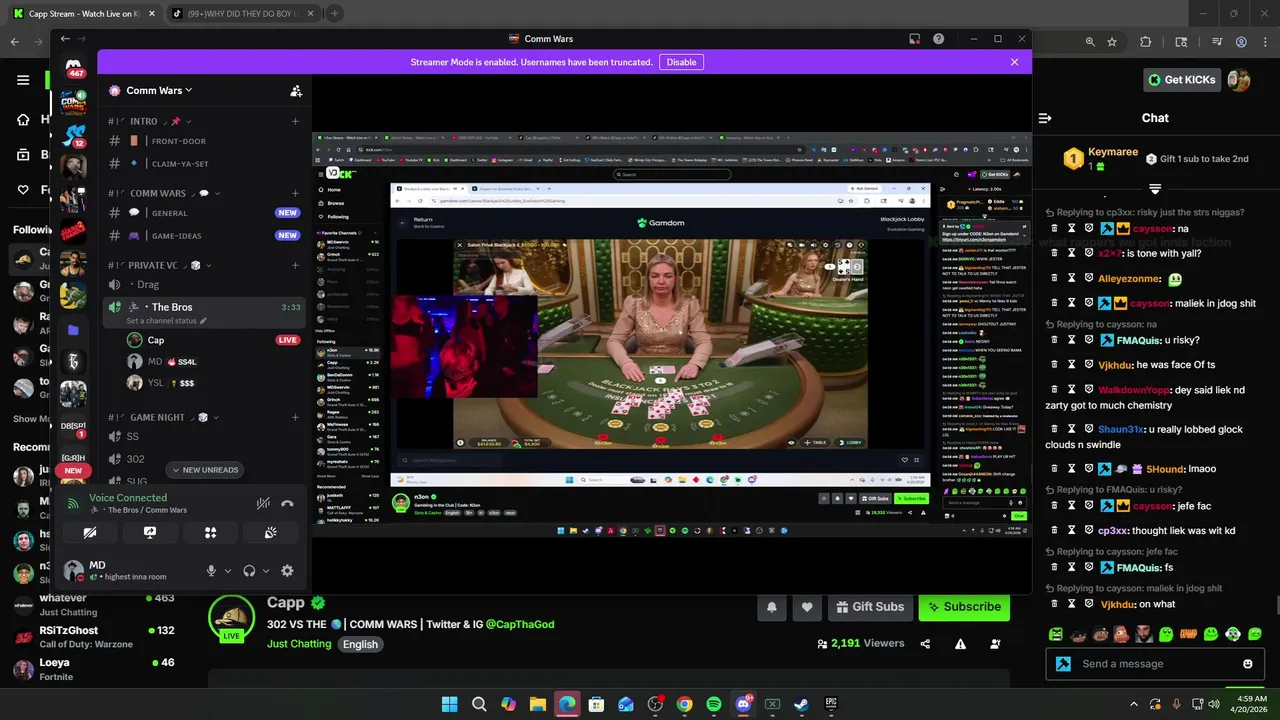Image resolution: width=1280 pixels, height=720 pixels.
Task: Open Discord direct messages home icon
Action: pos(73,69)
